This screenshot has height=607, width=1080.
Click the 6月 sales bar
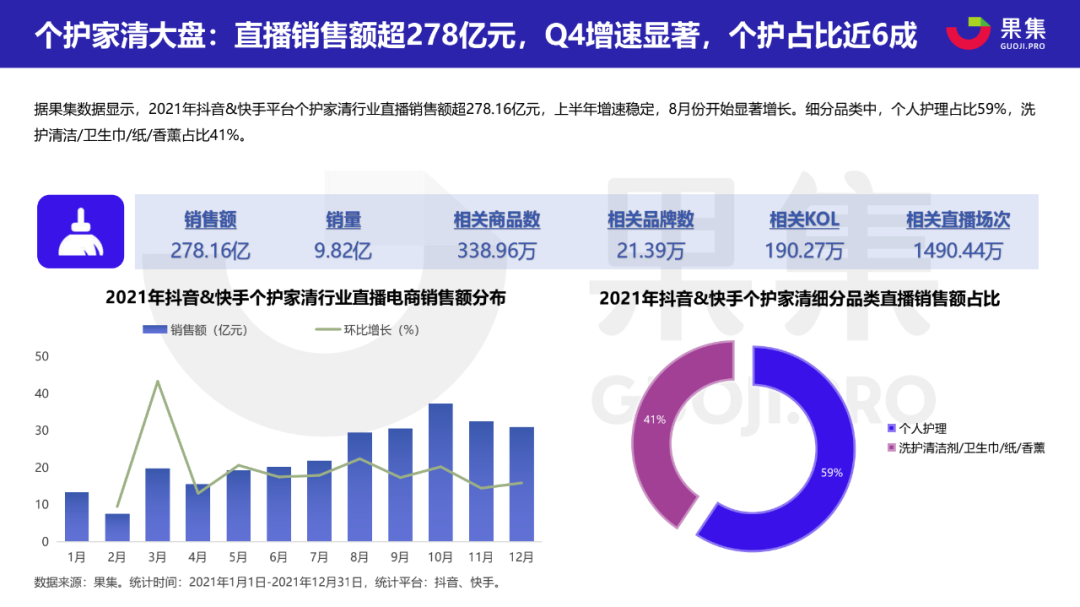(279, 504)
